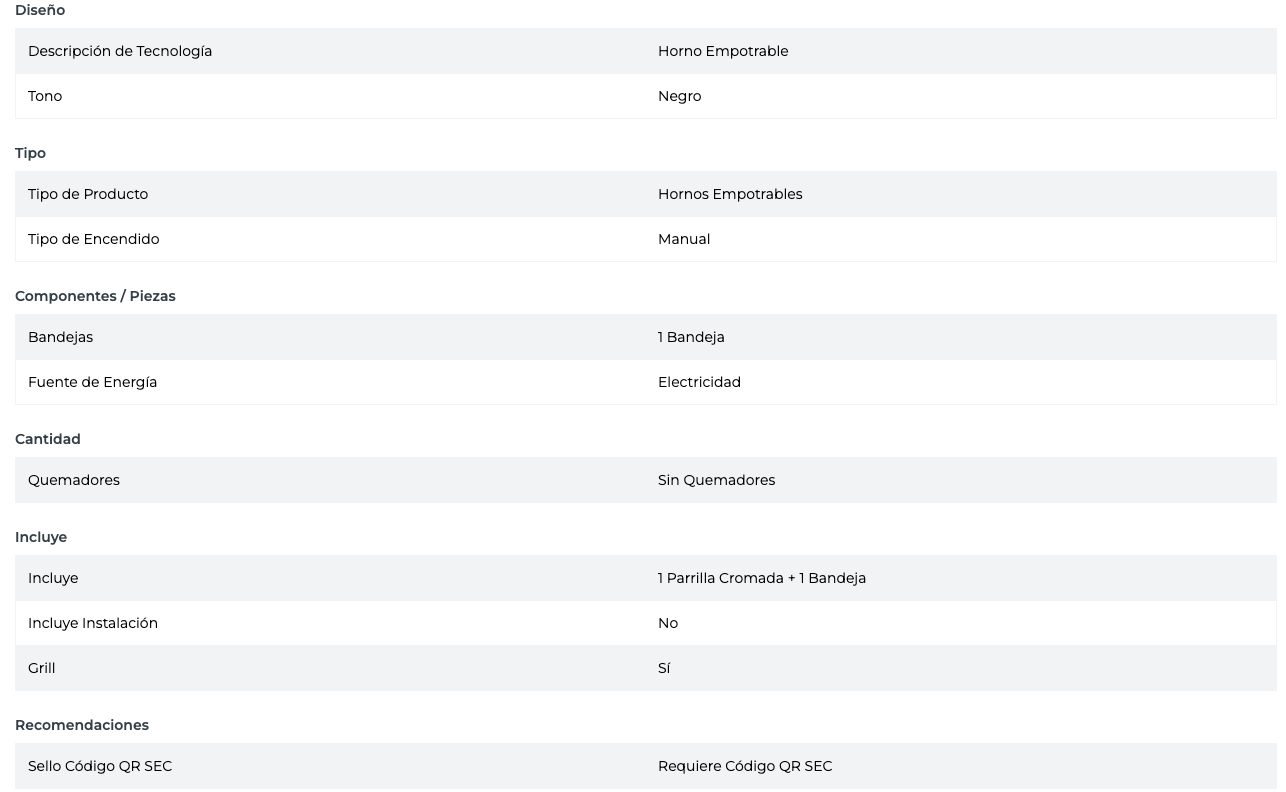
Task: Click the Diseño section heading
Action: [x=40, y=10]
